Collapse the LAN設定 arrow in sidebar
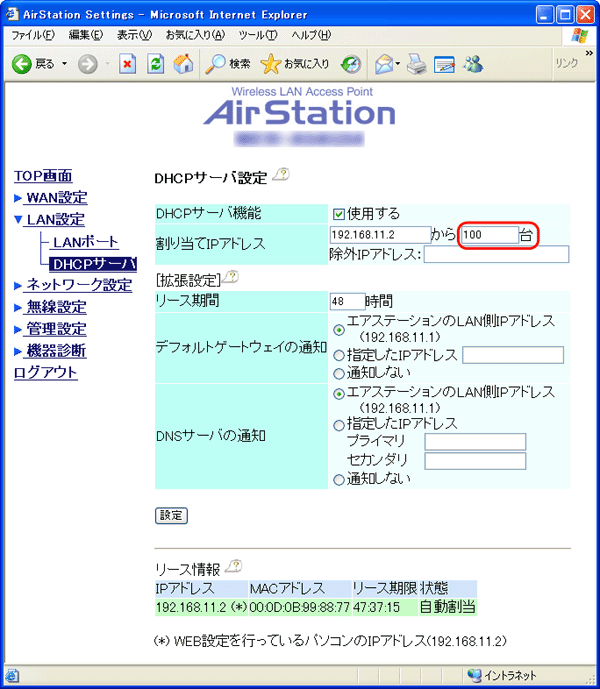Image resolution: width=600 pixels, height=689 pixels. 18,219
